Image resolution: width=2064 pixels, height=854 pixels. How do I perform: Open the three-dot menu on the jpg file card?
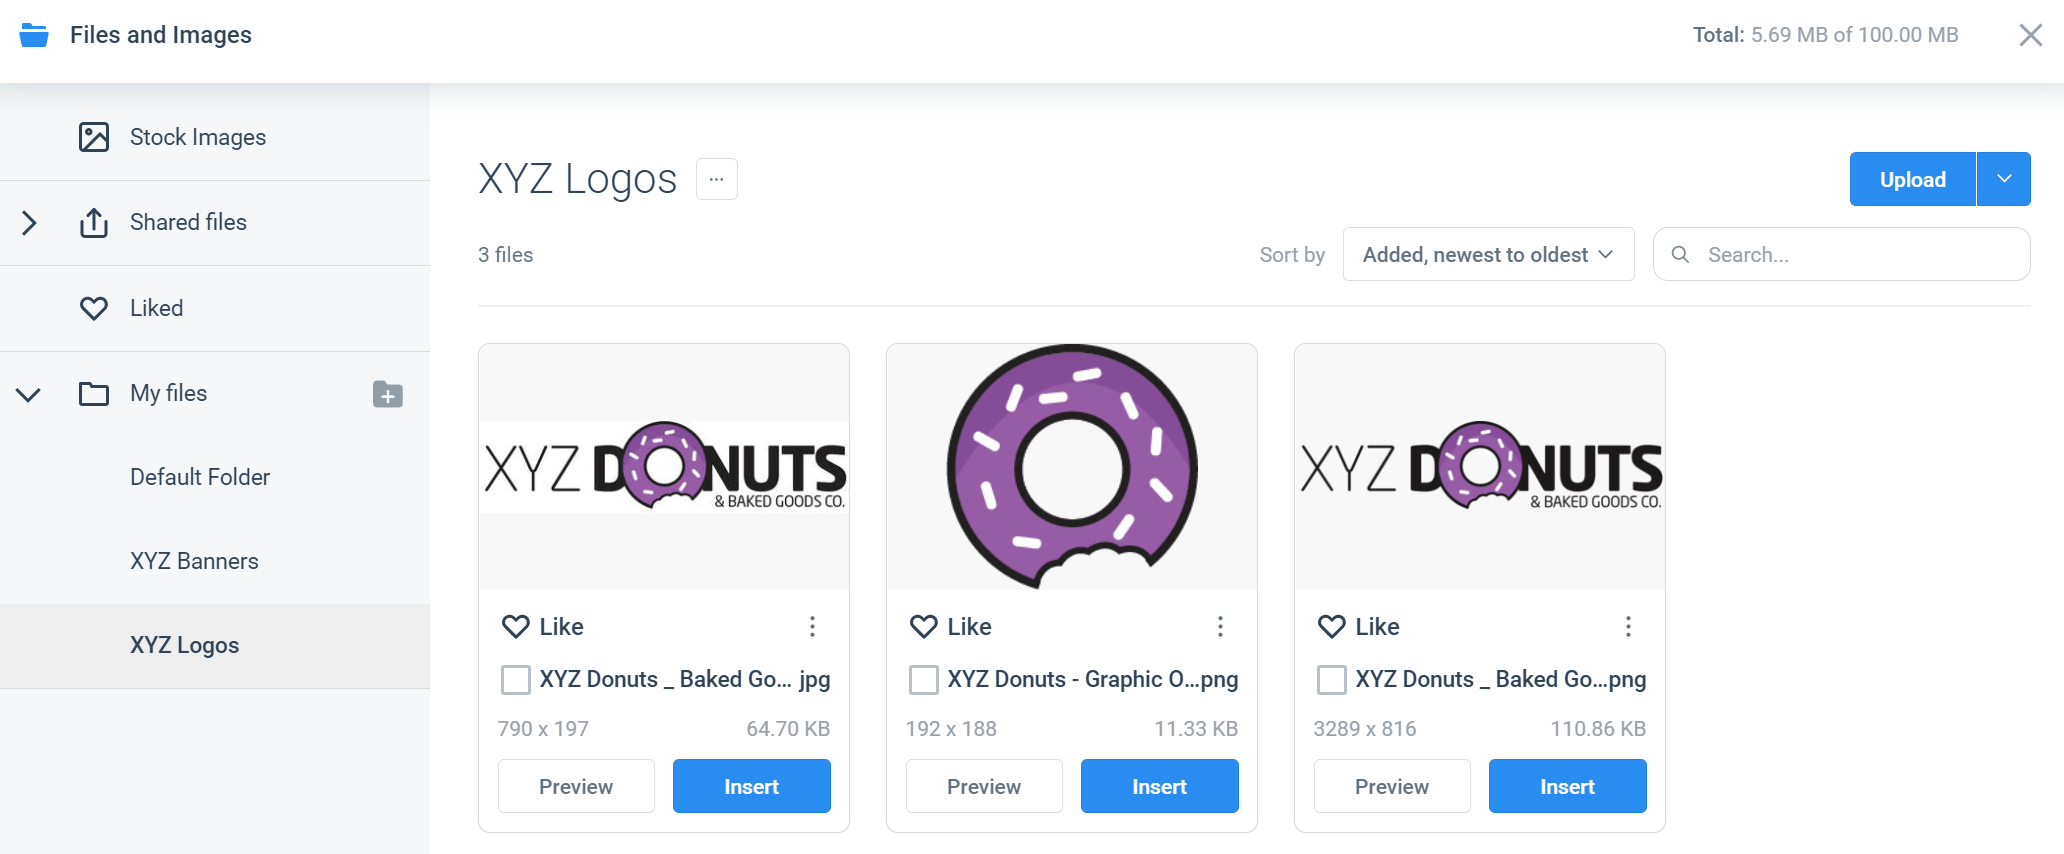[x=812, y=627]
